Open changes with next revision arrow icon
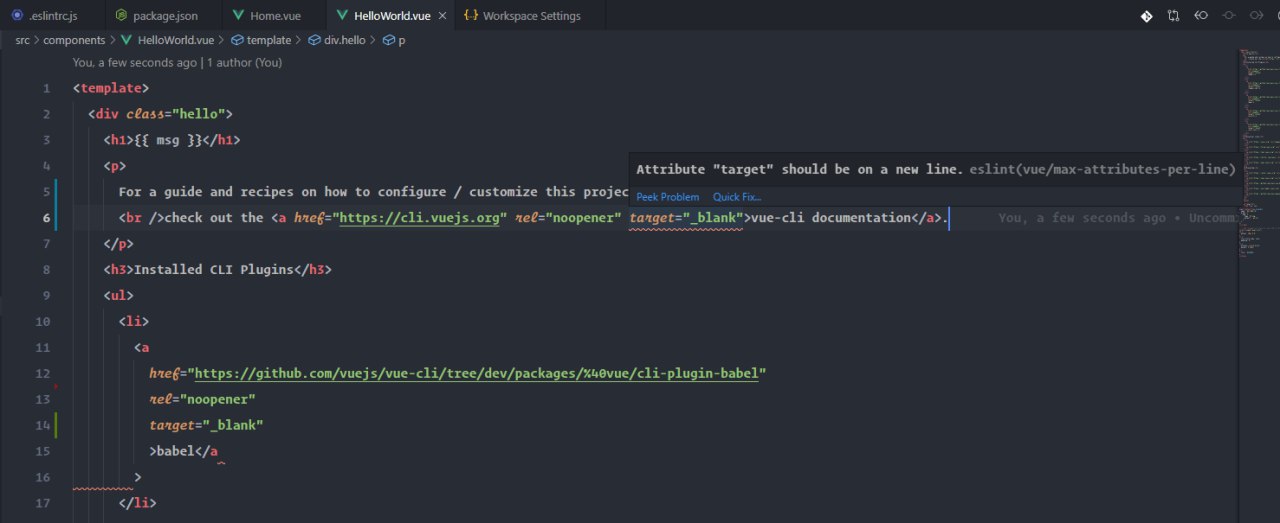The width and height of the screenshot is (1280, 523). tap(1255, 16)
